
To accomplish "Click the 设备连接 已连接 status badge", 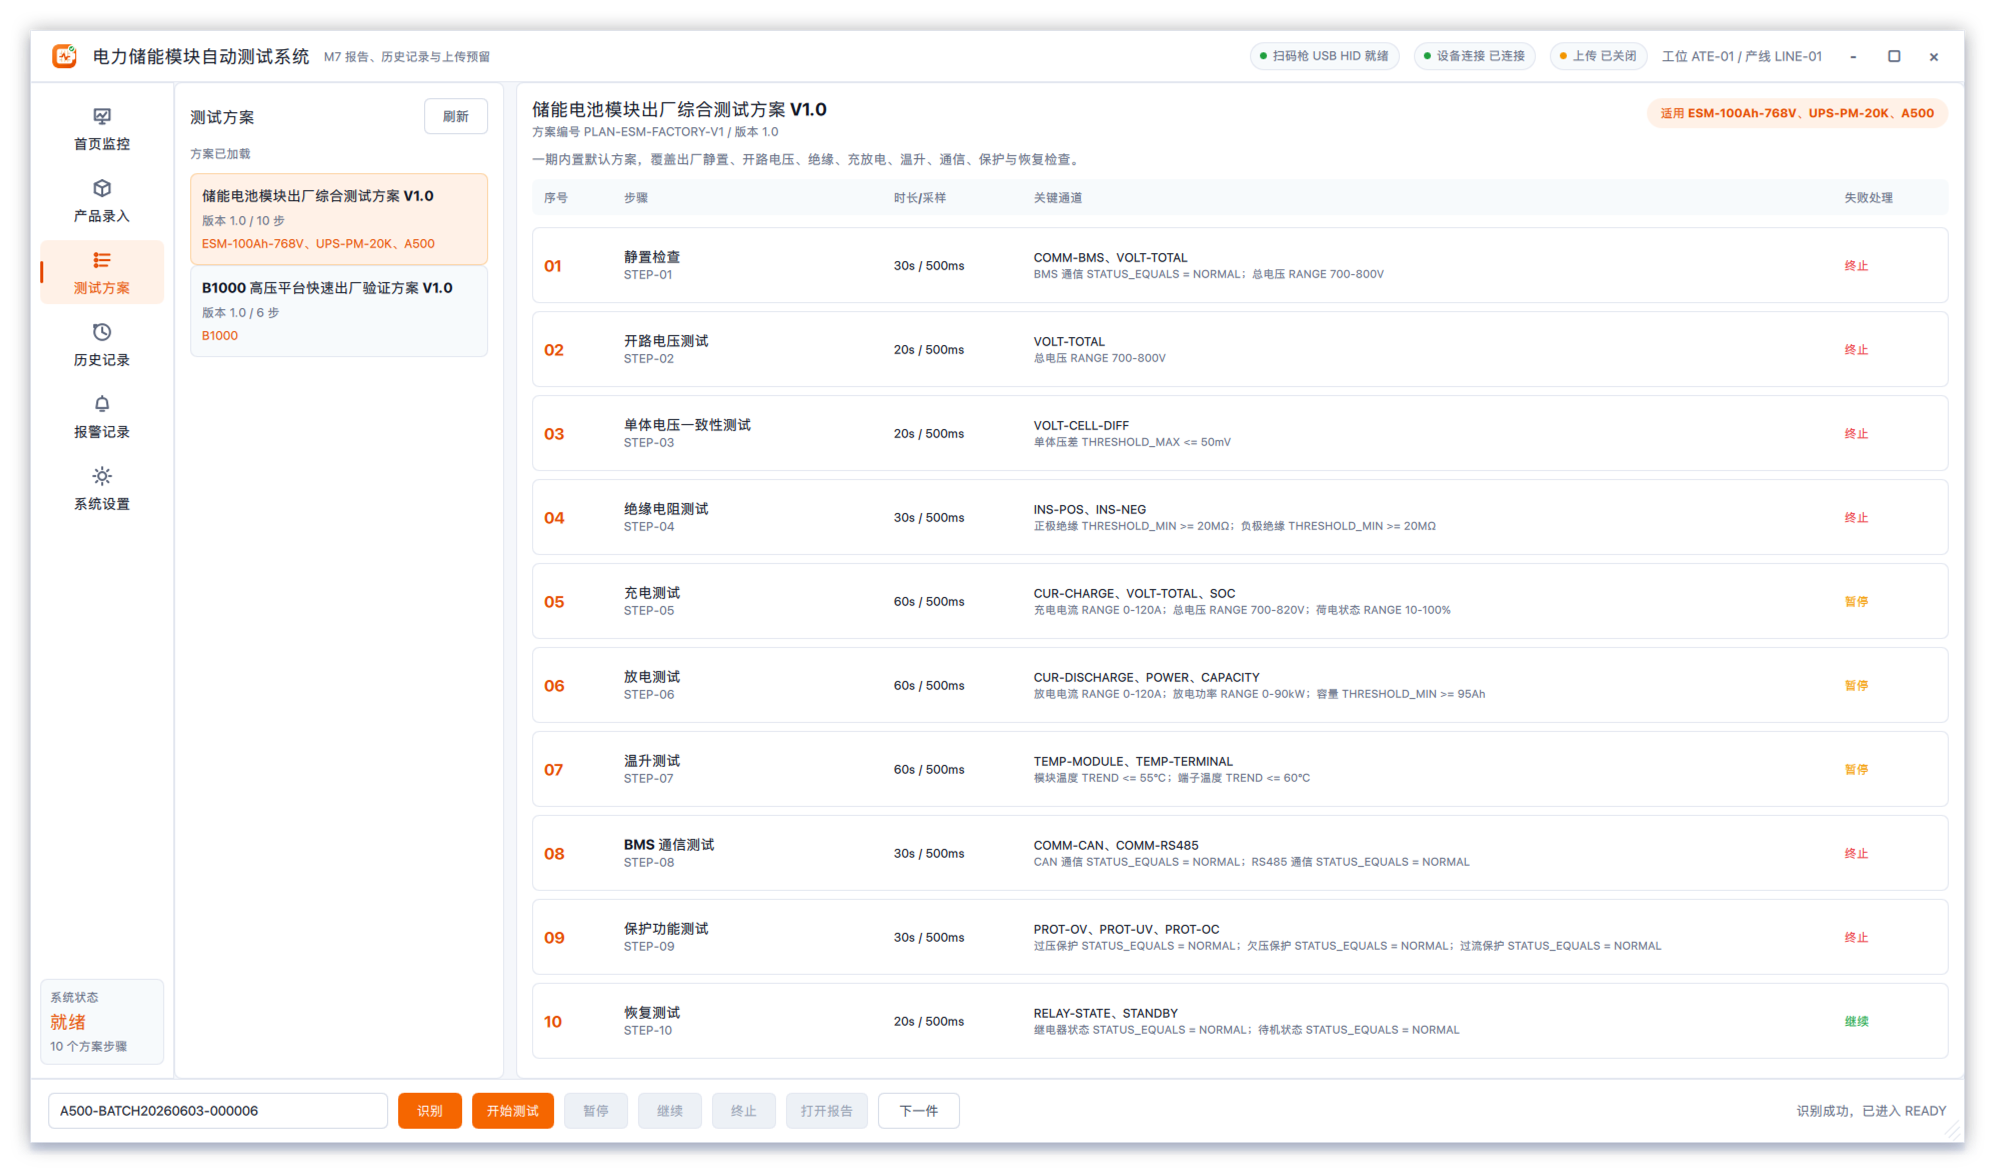I will click(x=1474, y=56).
